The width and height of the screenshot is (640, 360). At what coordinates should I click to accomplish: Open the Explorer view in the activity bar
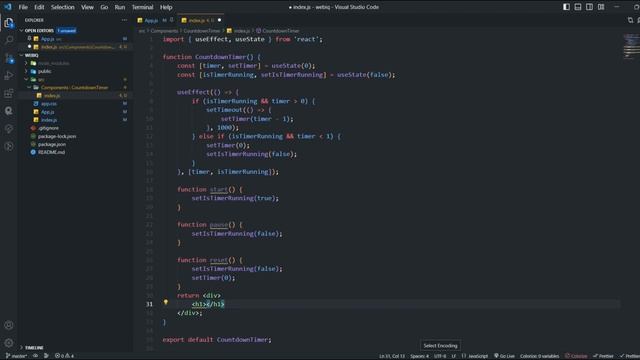(x=9, y=23)
